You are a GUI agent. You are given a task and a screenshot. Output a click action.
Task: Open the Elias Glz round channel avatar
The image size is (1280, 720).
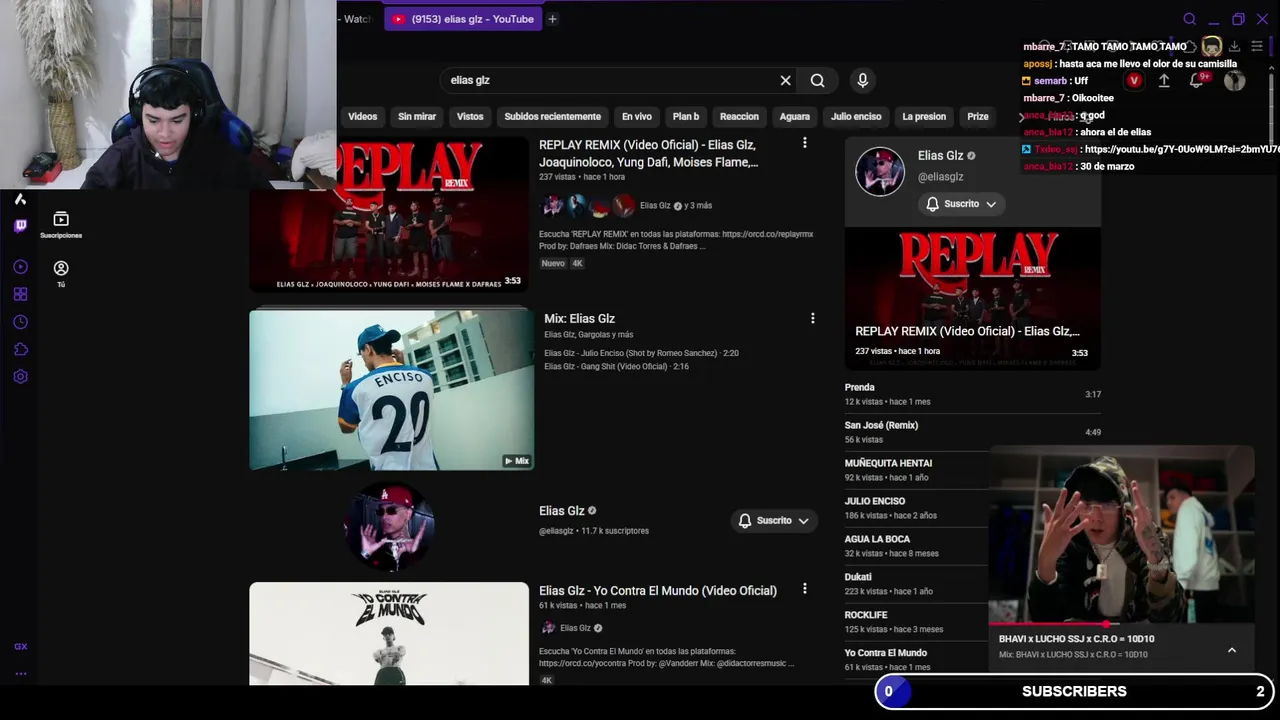[389, 525]
